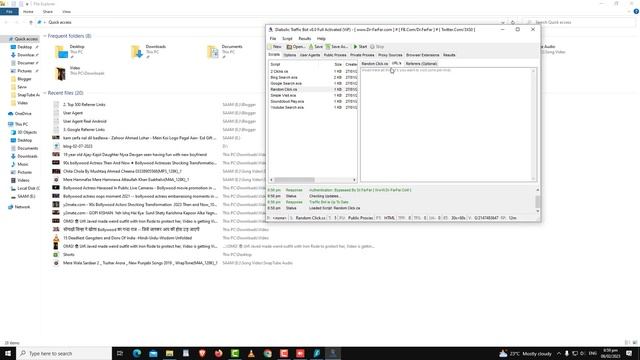Start the traffic bot with green play icon
Viewport: 640px width, 360px height.
click(360, 47)
